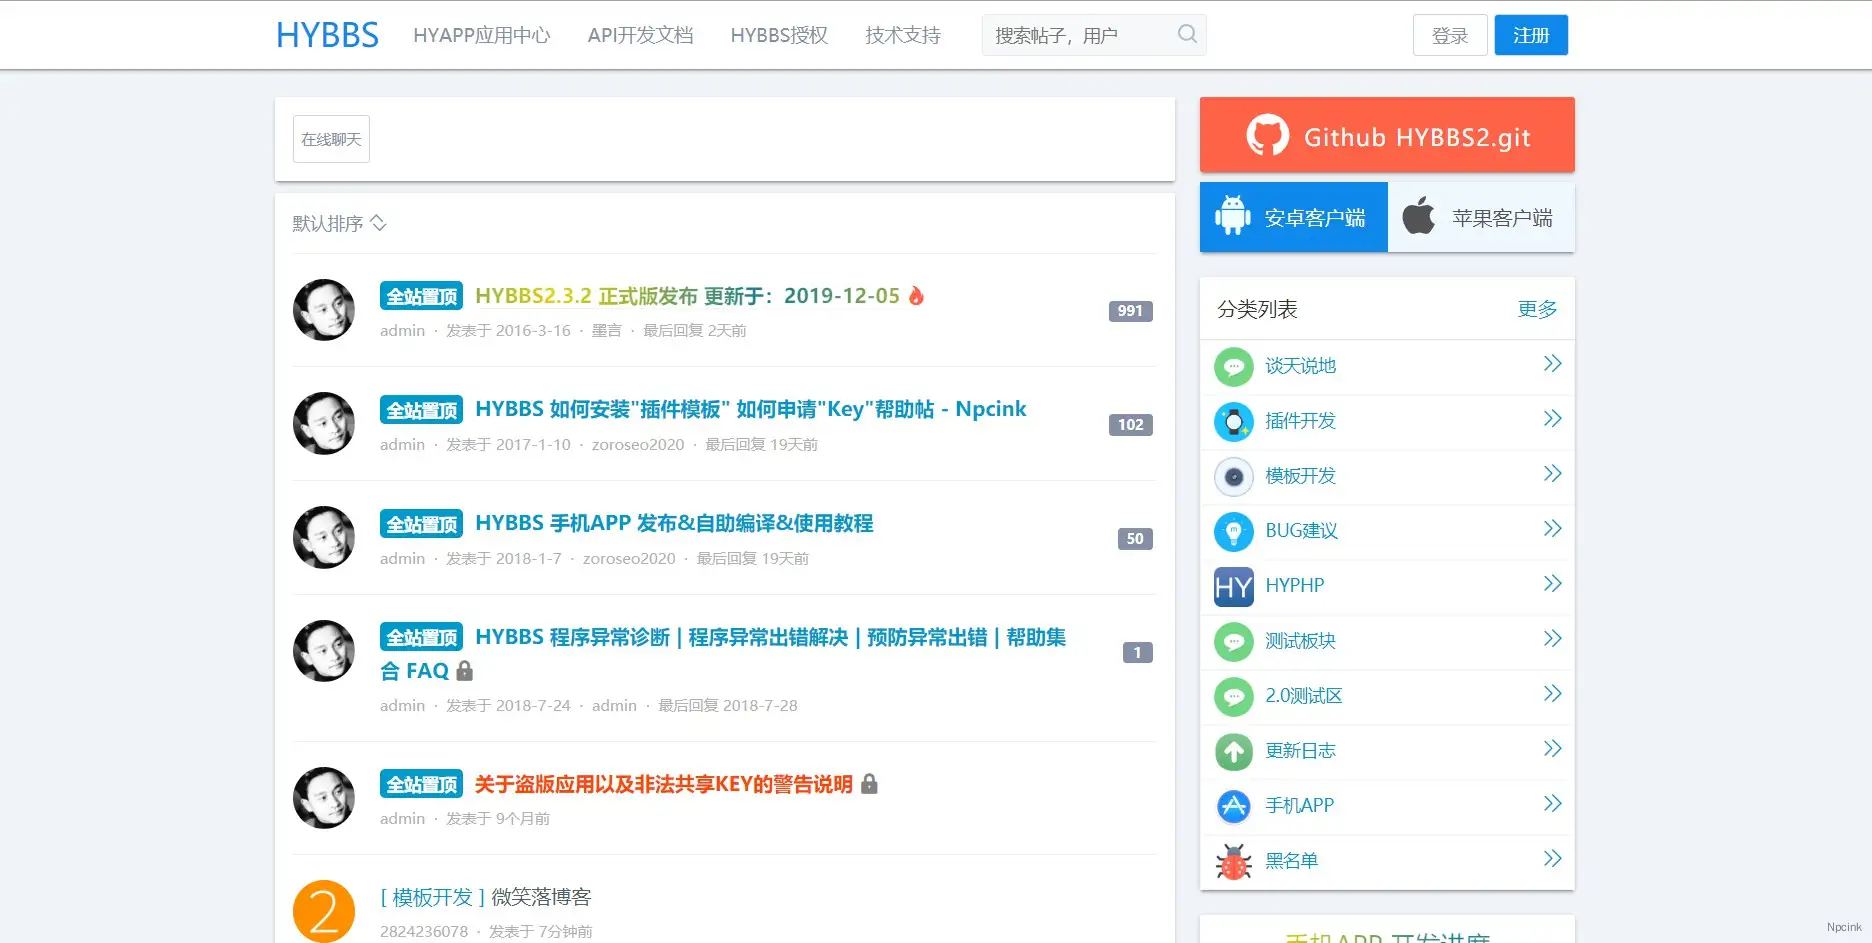Image resolution: width=1872 pixels, height=943 pixels.
Task: Expand the 插件开发 chevron arrow
Action: click(x=1552, y=419)
